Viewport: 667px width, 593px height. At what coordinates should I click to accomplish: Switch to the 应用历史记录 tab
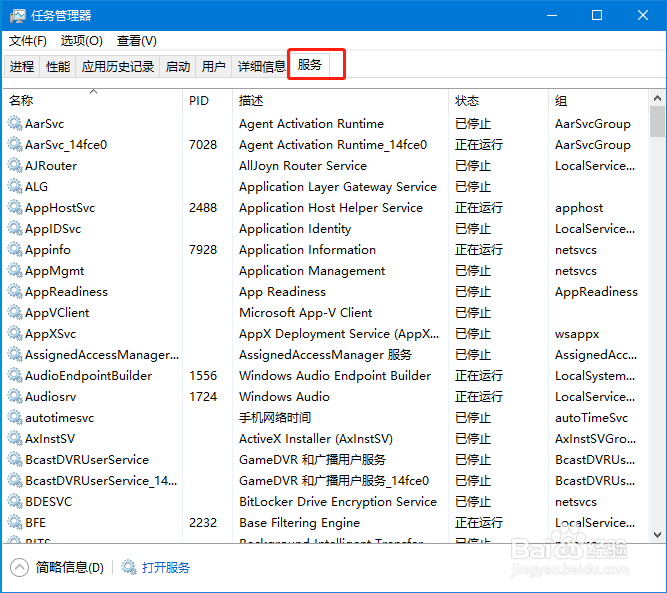(118, 66)
